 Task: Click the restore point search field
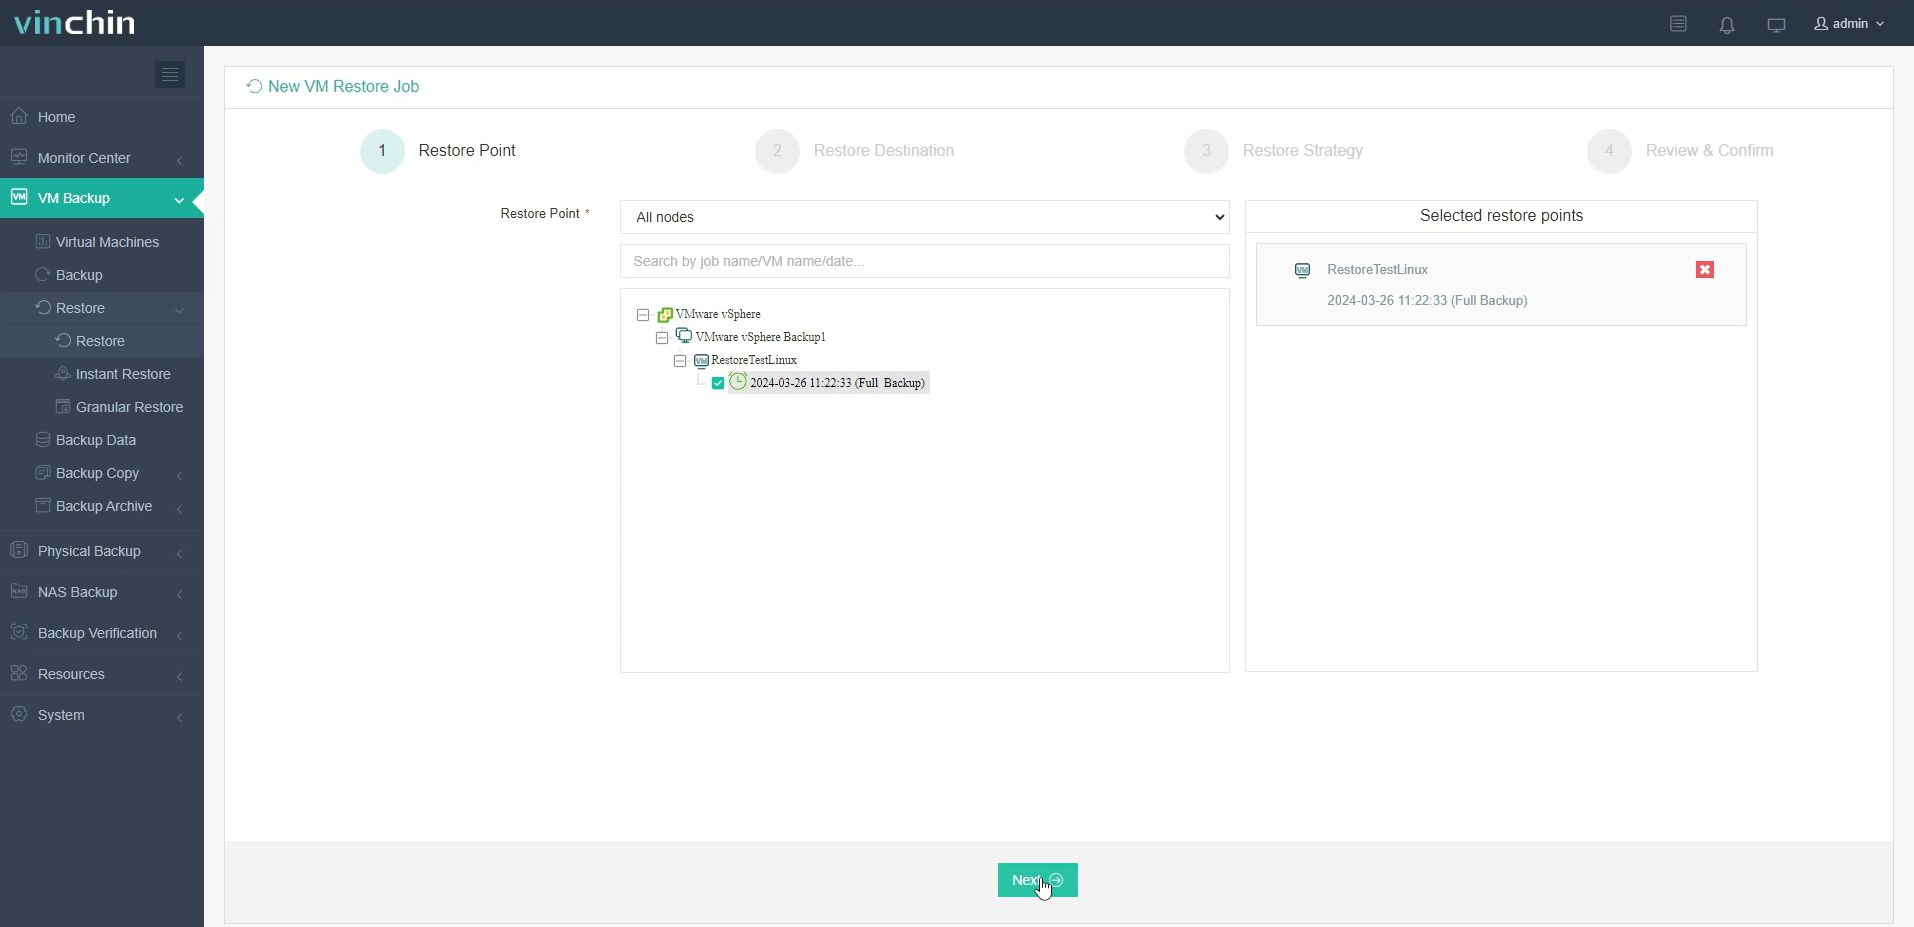(x=924, y=261)
